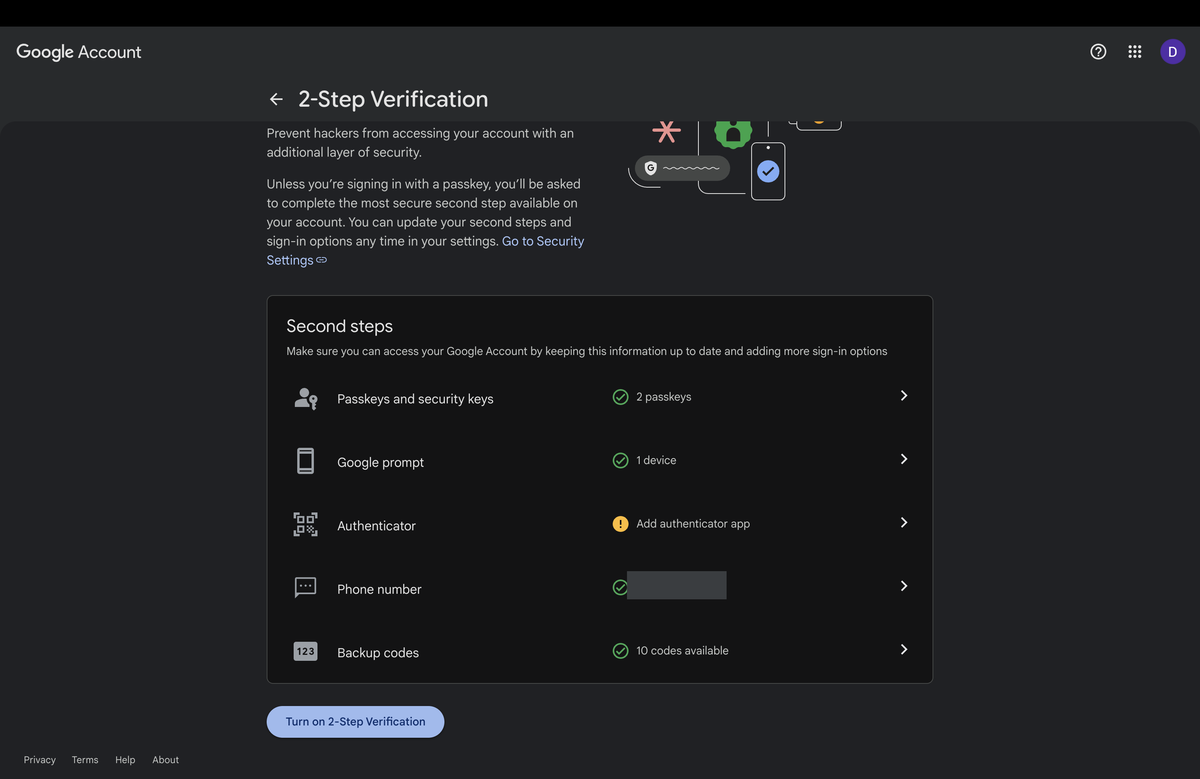Expand the Backup codes row chevron
This screenshot has width=1200, height=779.
[903, 649]
